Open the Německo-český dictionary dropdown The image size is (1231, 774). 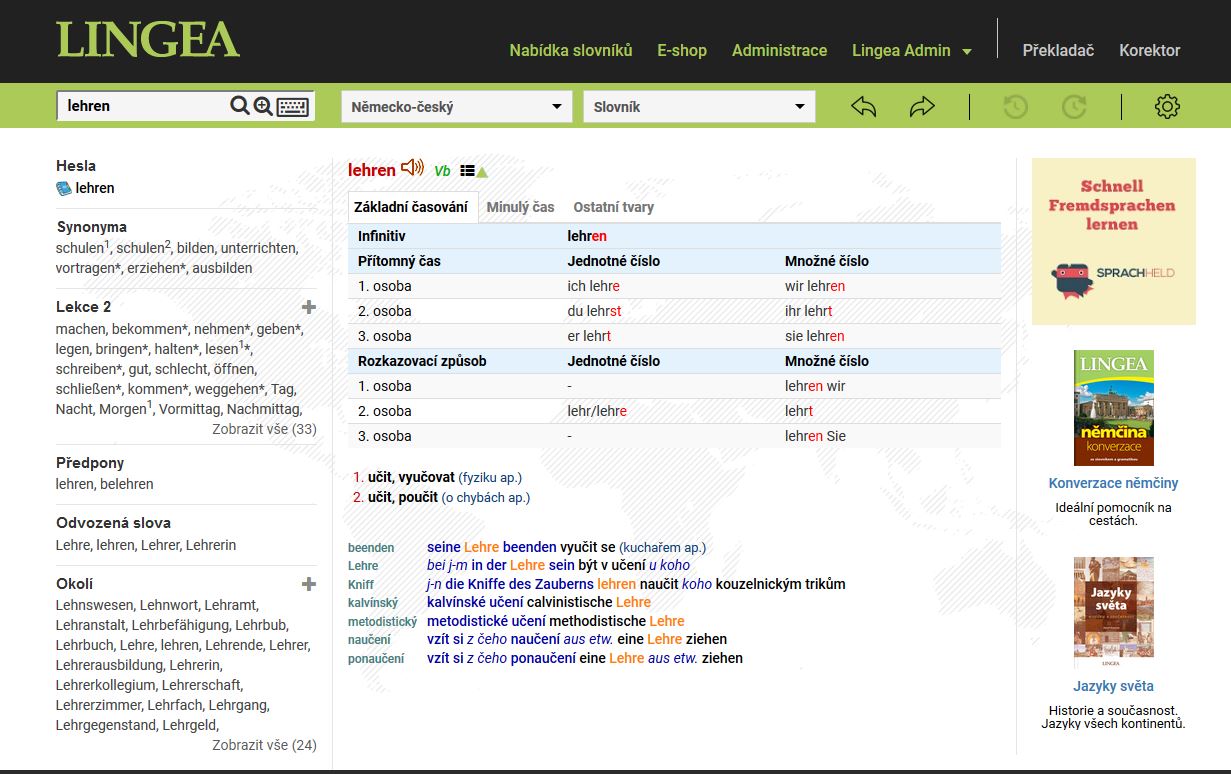tap(457, 107)
